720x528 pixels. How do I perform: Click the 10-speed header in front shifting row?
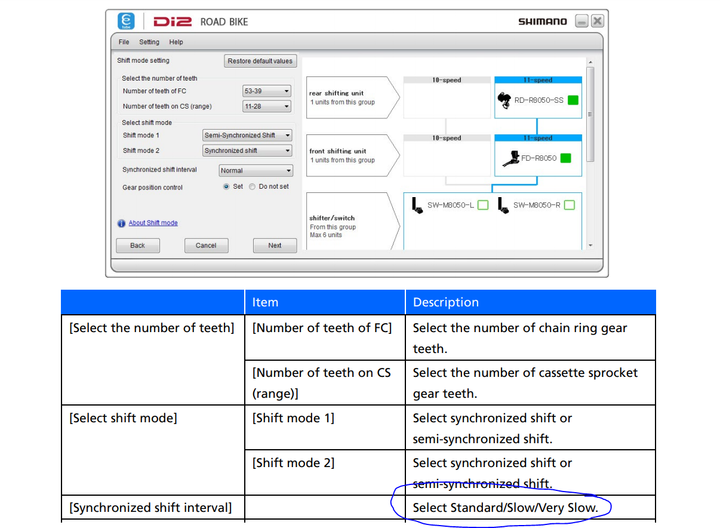(447, 138)
